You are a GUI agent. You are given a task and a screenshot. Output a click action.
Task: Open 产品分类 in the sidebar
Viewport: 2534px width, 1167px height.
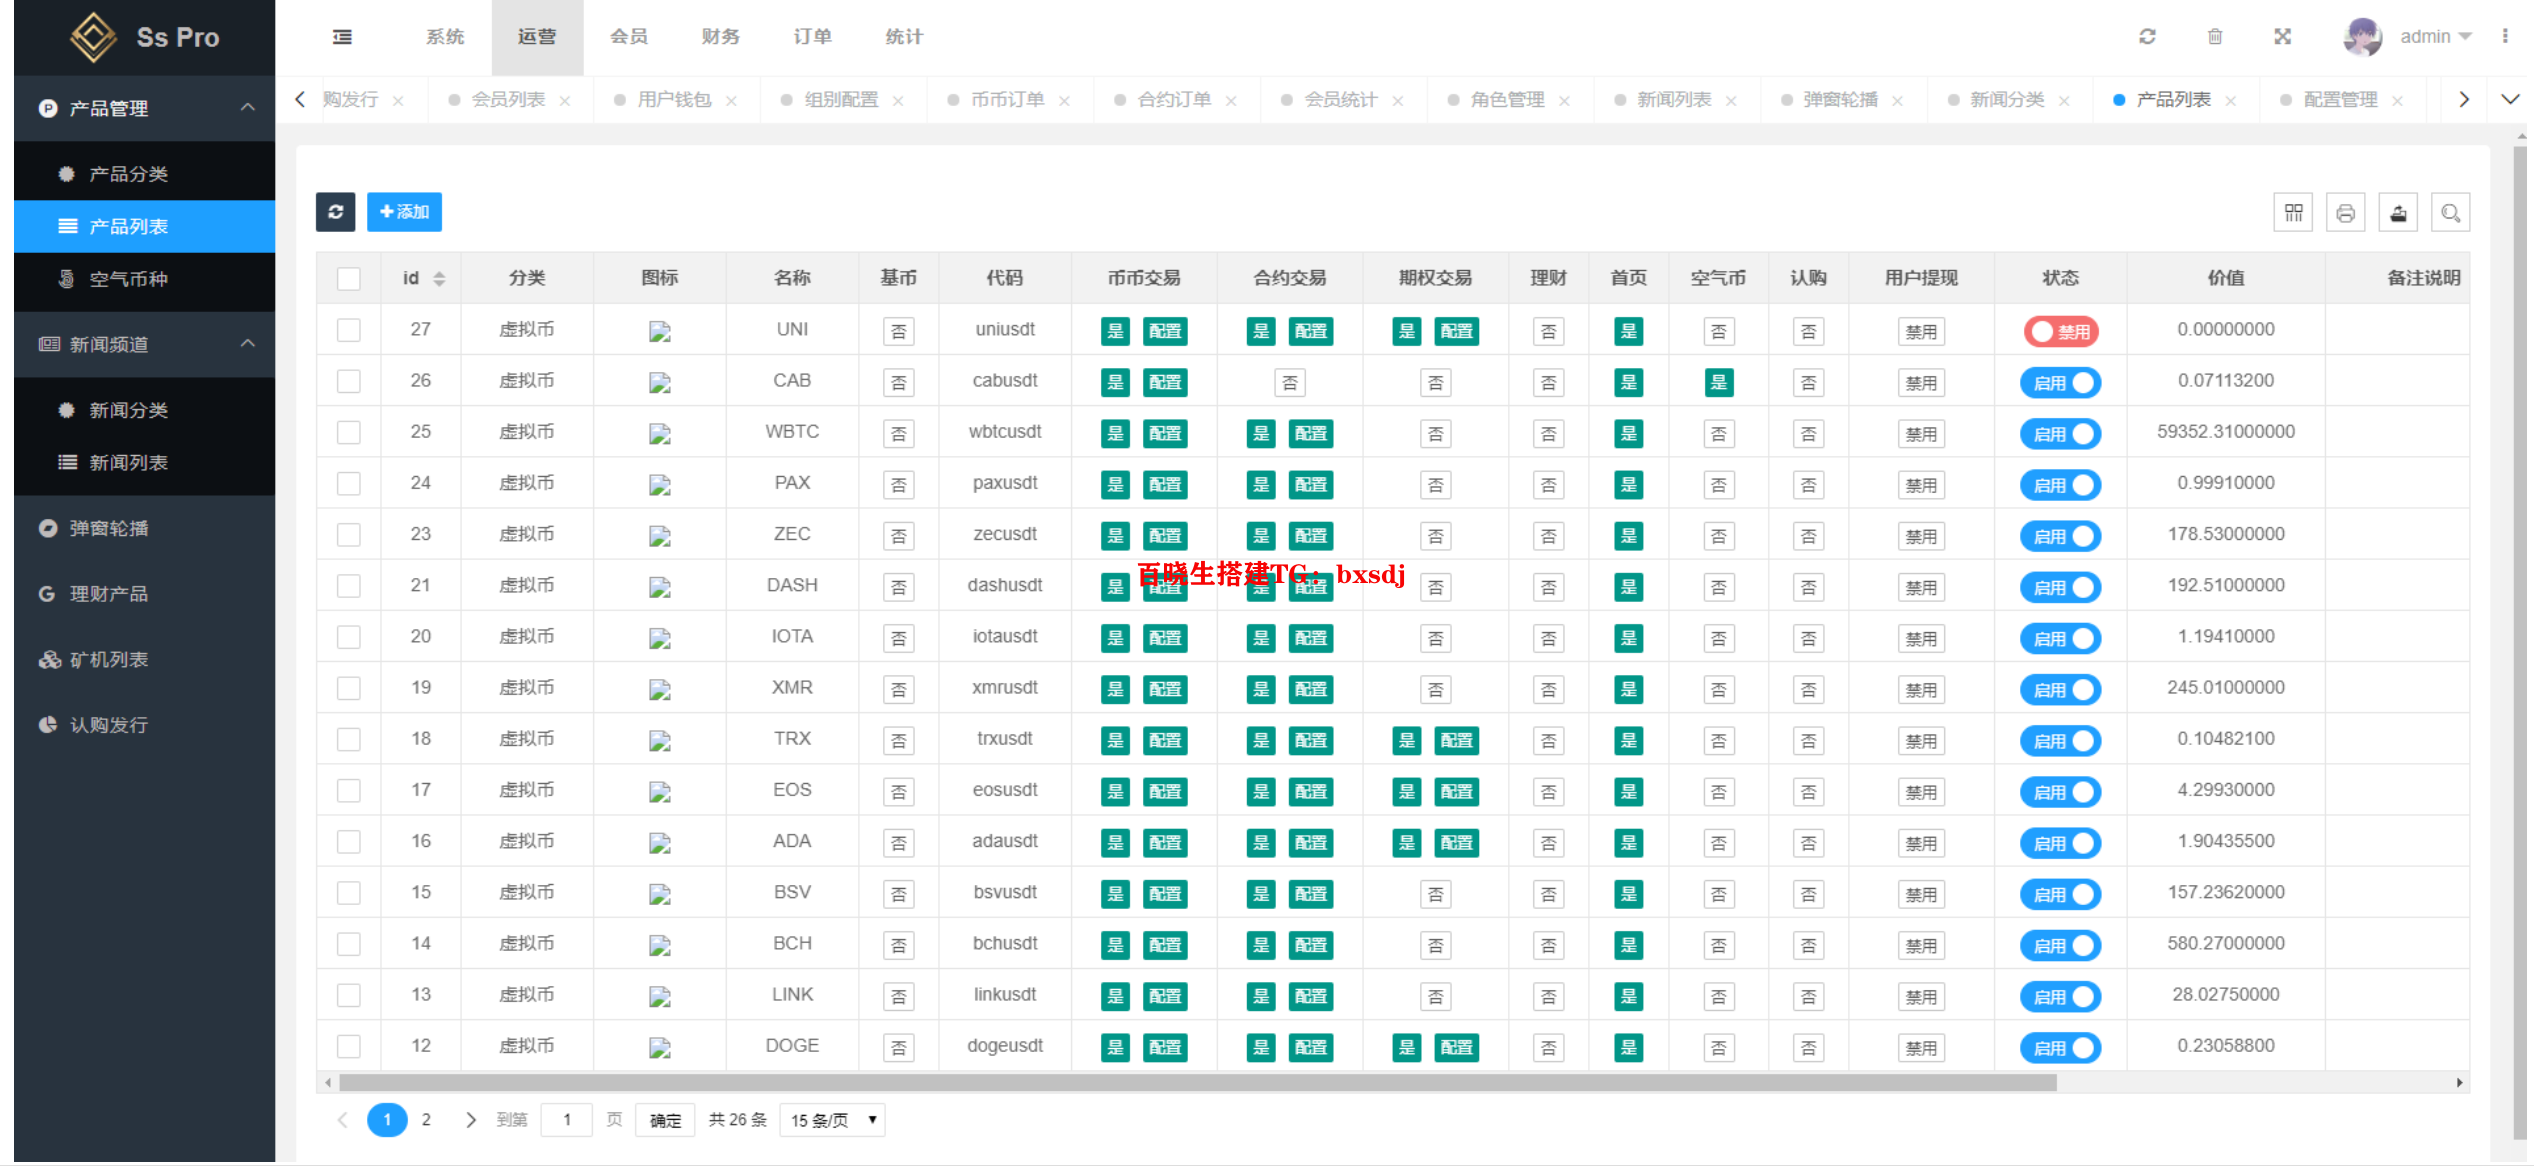click(x=128, y=175)
